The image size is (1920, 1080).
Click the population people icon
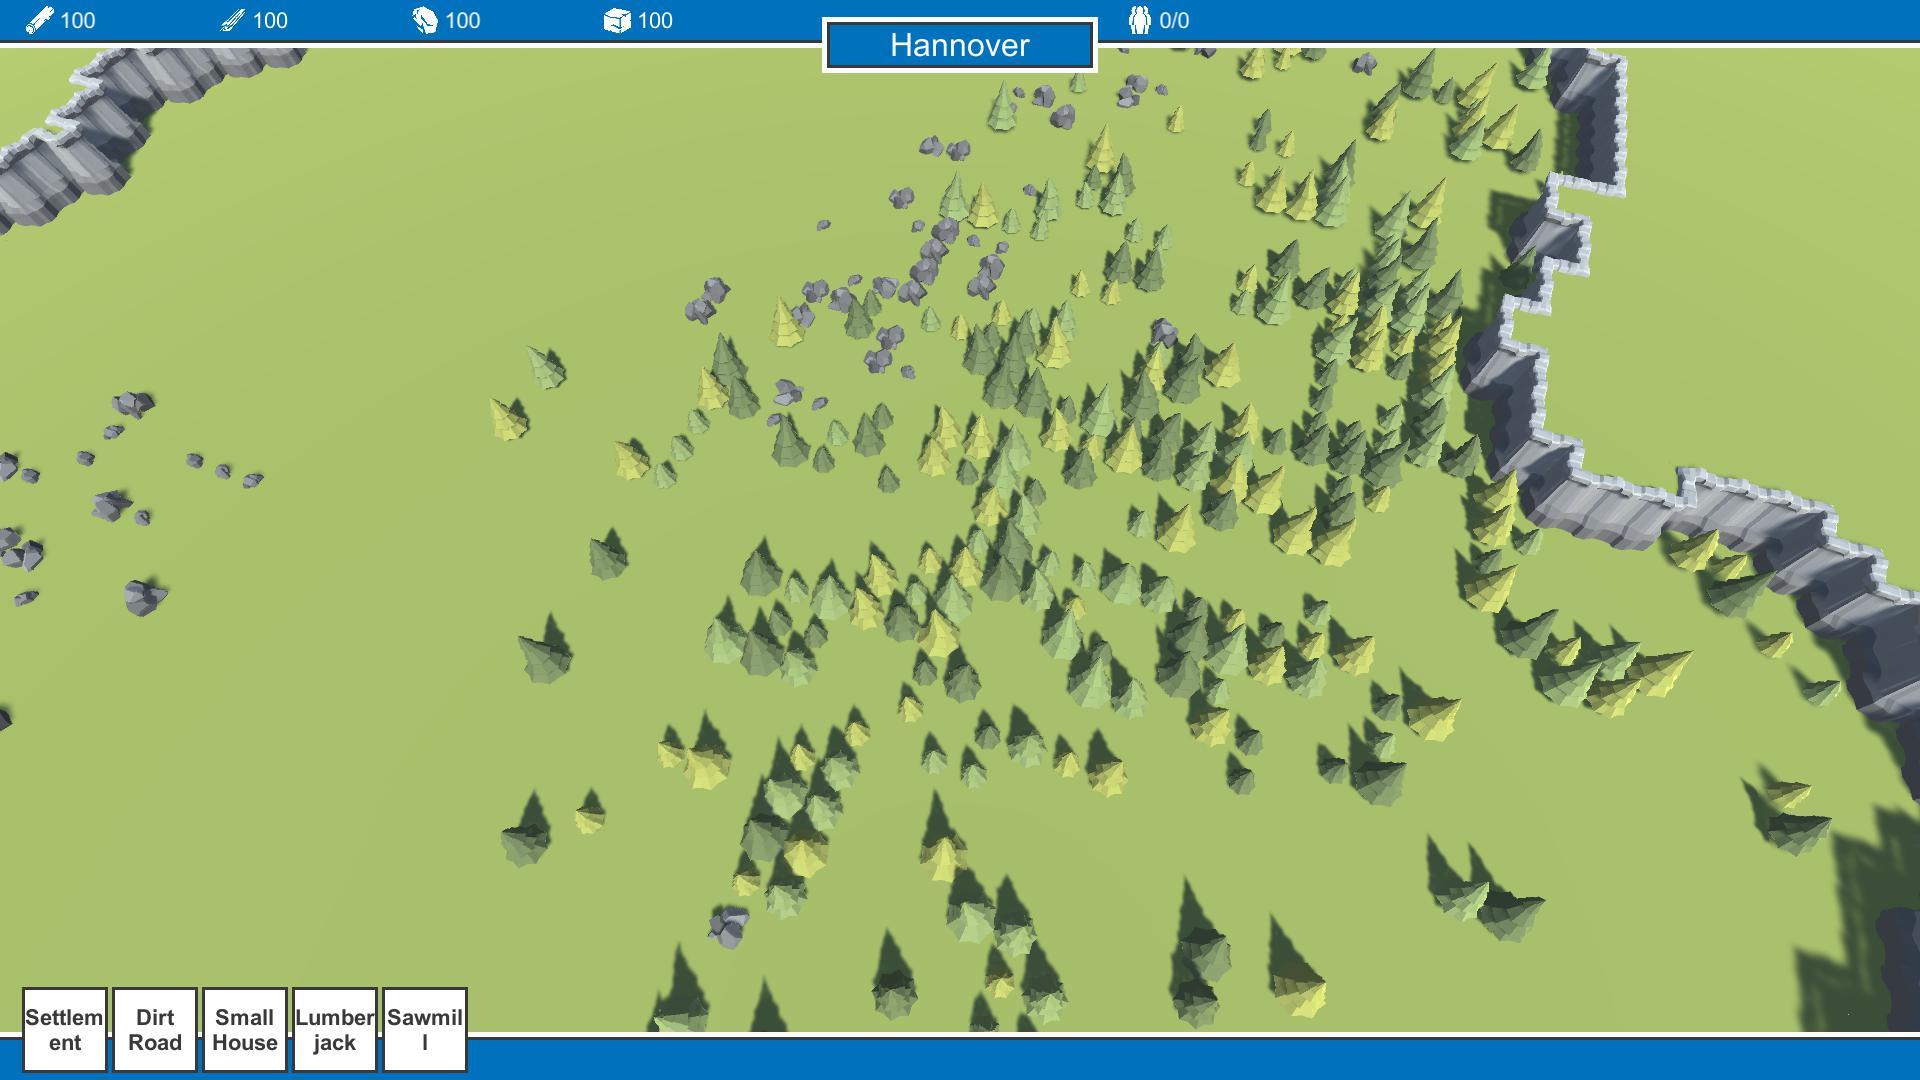point(1139,20)
